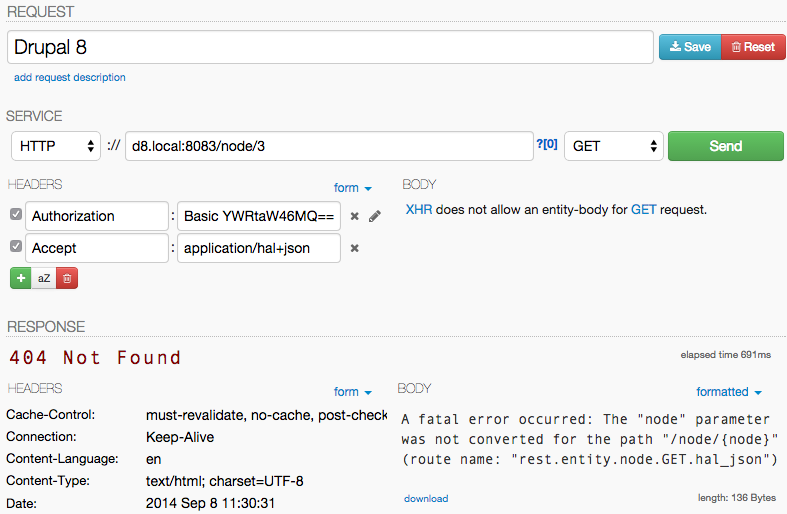Delete all headers with red trash icon
This screenshot has height=514, width=787.
(67, 278)
